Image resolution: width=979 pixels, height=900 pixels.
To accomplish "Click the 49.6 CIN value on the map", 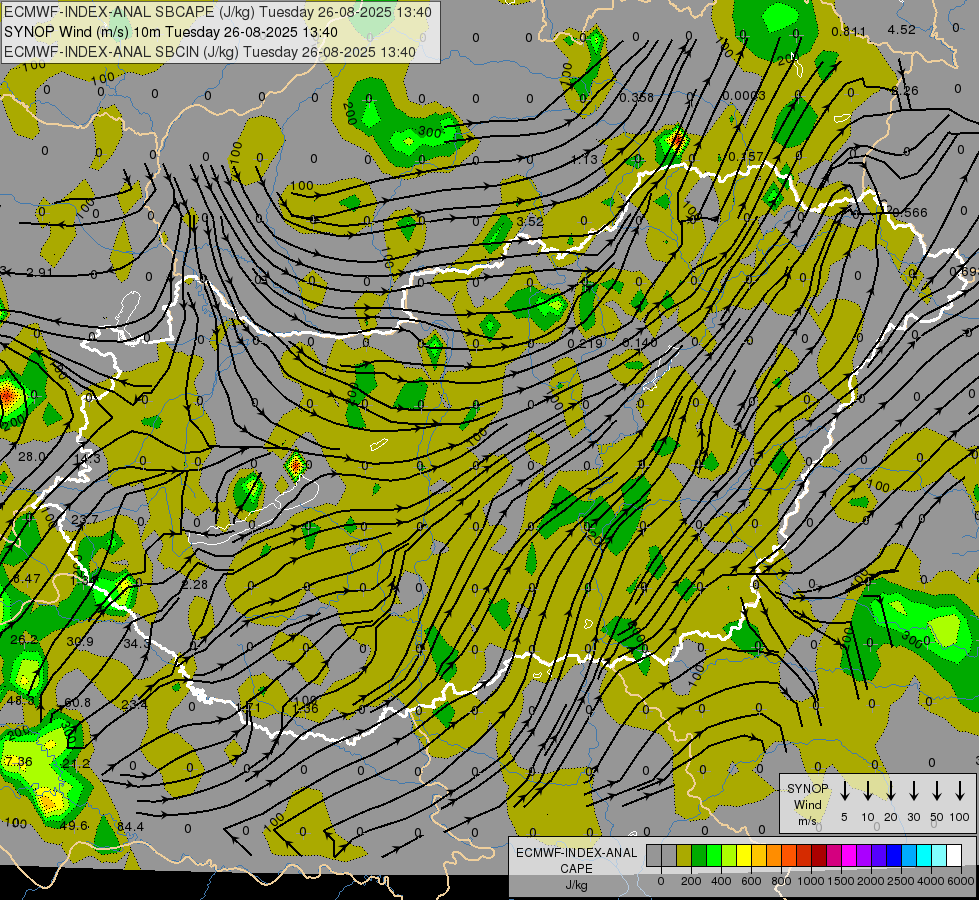I will click(74, 826).
